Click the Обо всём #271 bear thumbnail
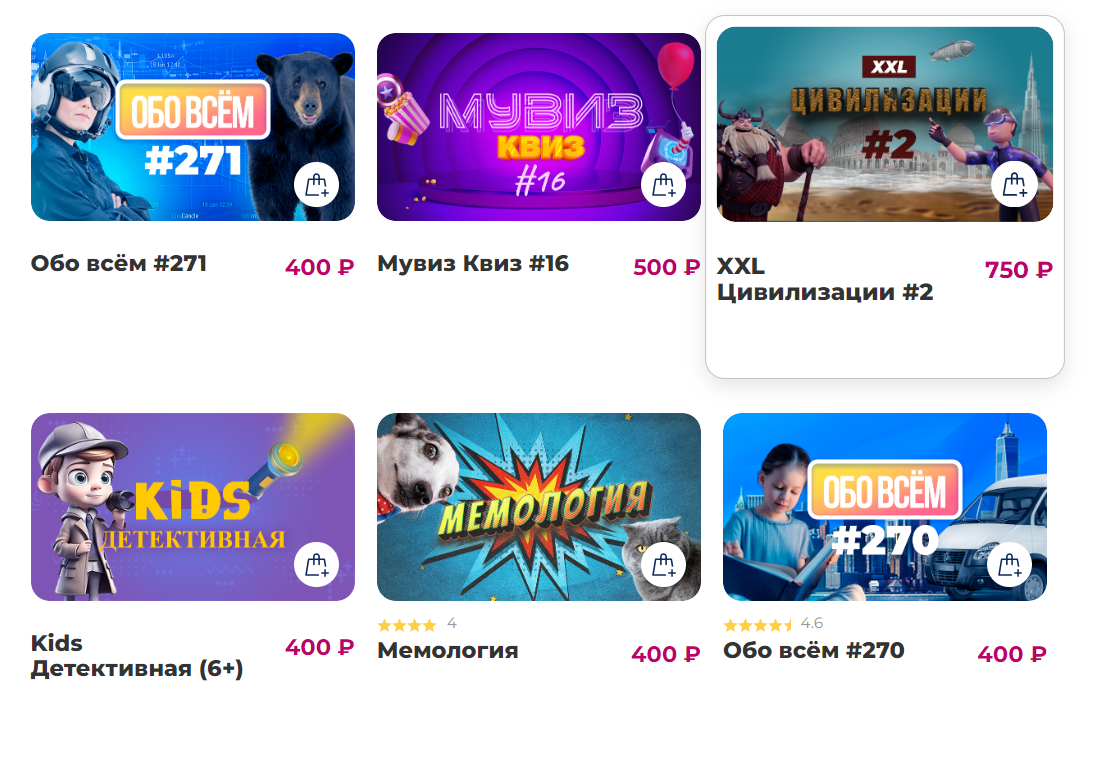The height and width of the screenshot is (769, 1095). coord(193,127)
